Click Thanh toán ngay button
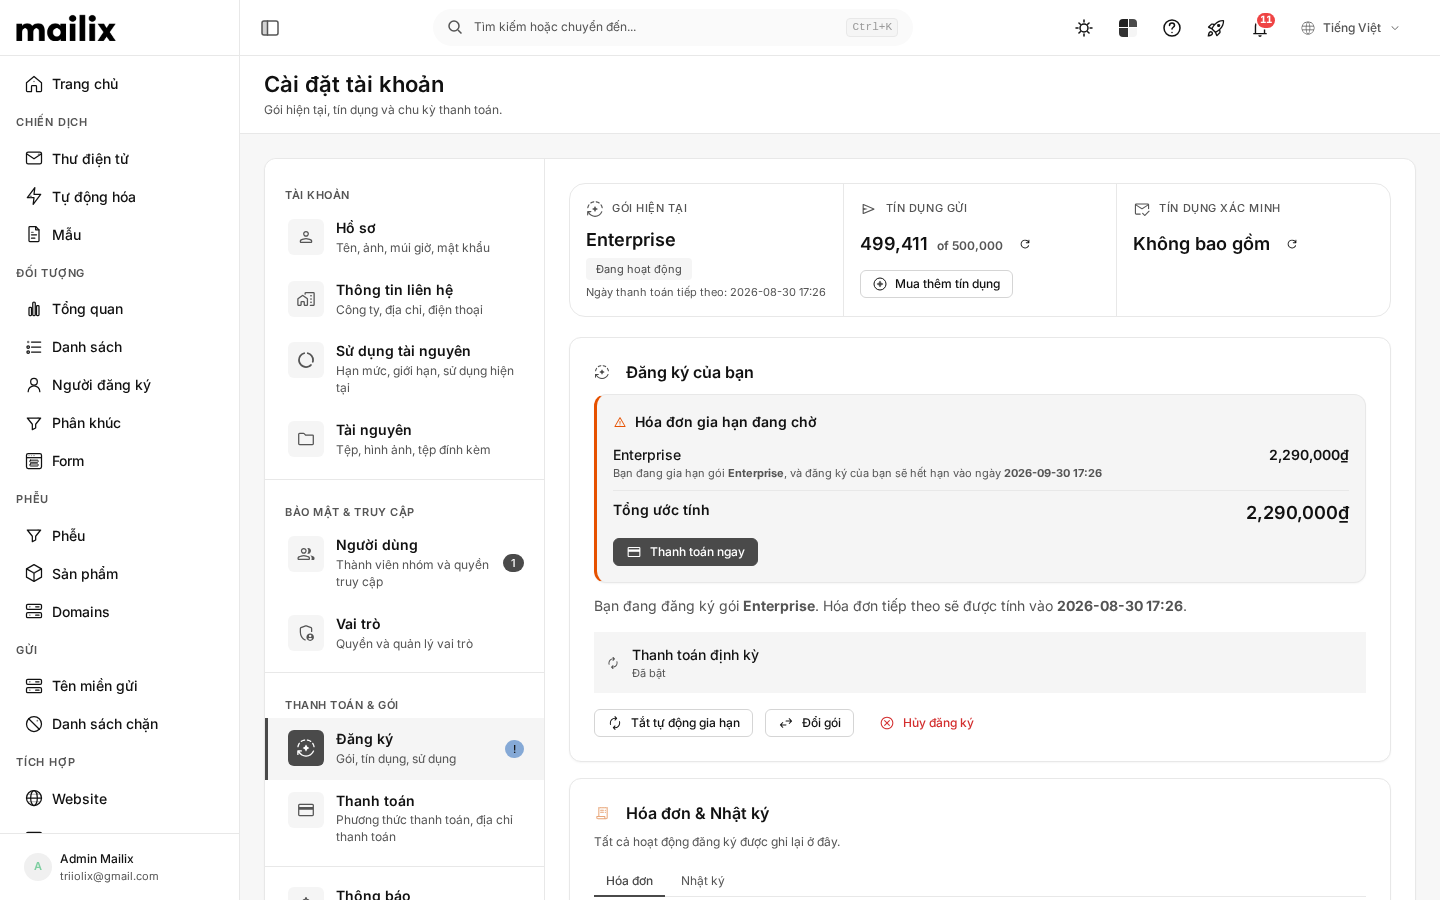 click(685, 552)
